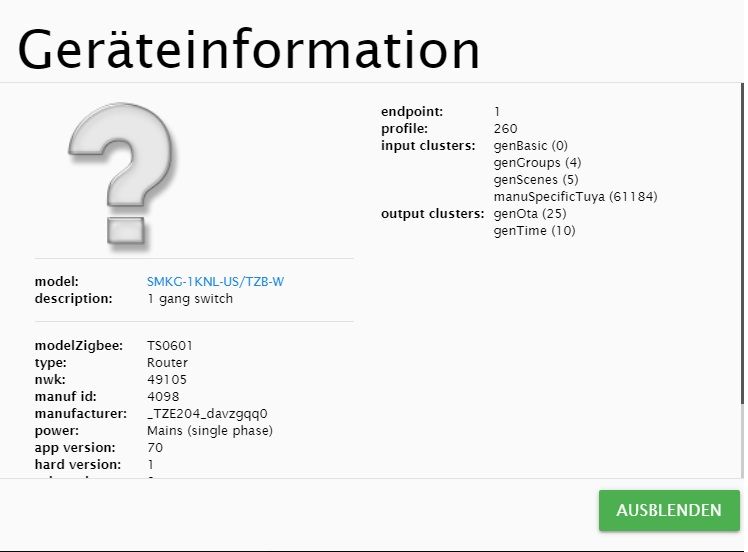Click the app version value 70
The height and width of the screenshot is (552, 748).
pyautogui.click(x=155, y=448)
